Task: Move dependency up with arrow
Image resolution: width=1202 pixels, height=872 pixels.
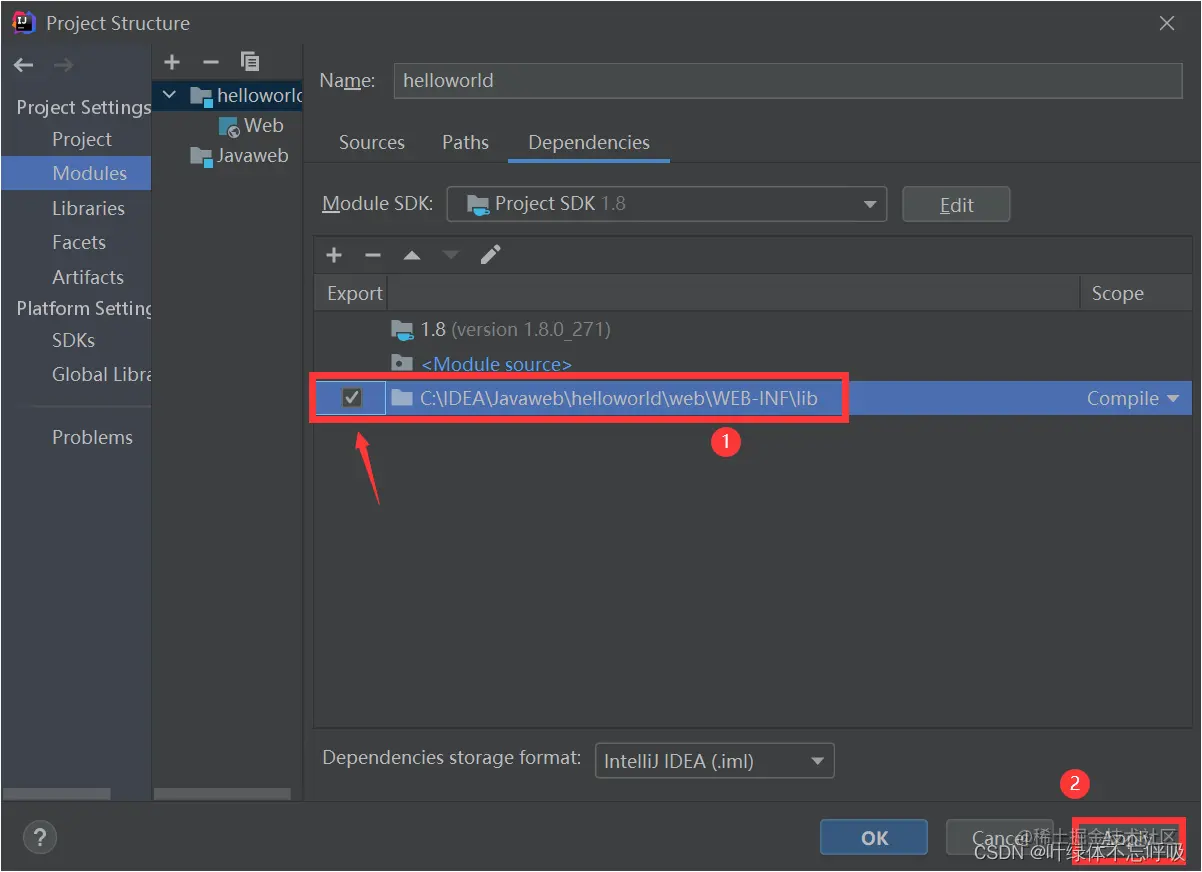Action: 412,255
